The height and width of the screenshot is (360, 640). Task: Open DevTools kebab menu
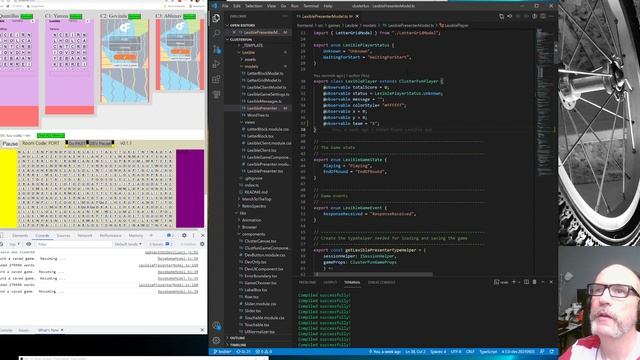(x=193, y=236)
